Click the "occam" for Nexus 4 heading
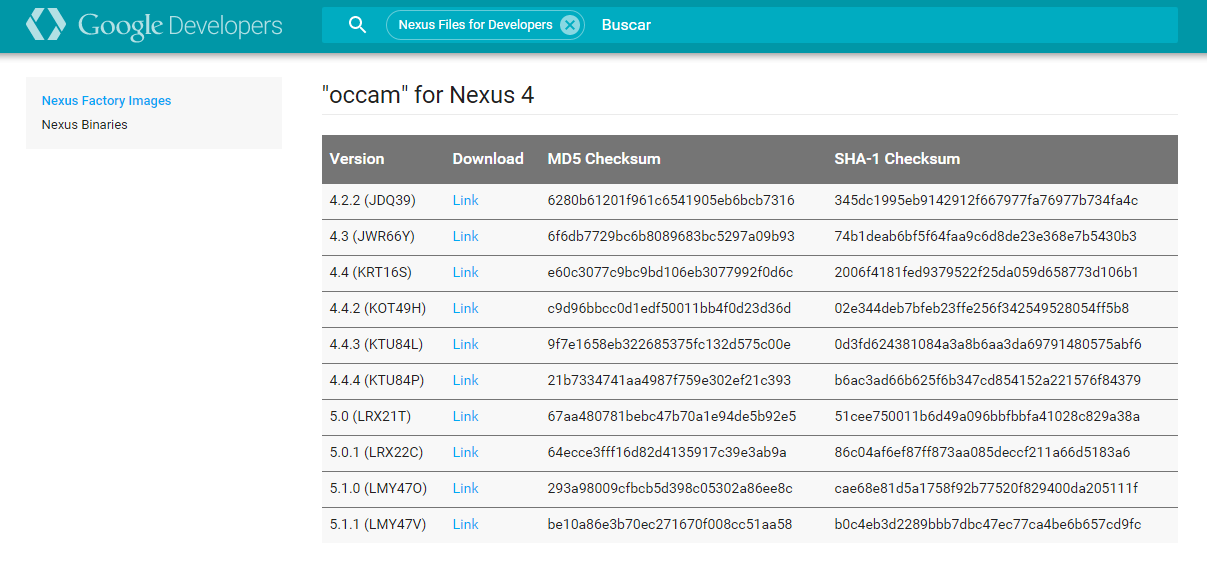Viewport: 1207px width, 565px height. click(428, 95)
